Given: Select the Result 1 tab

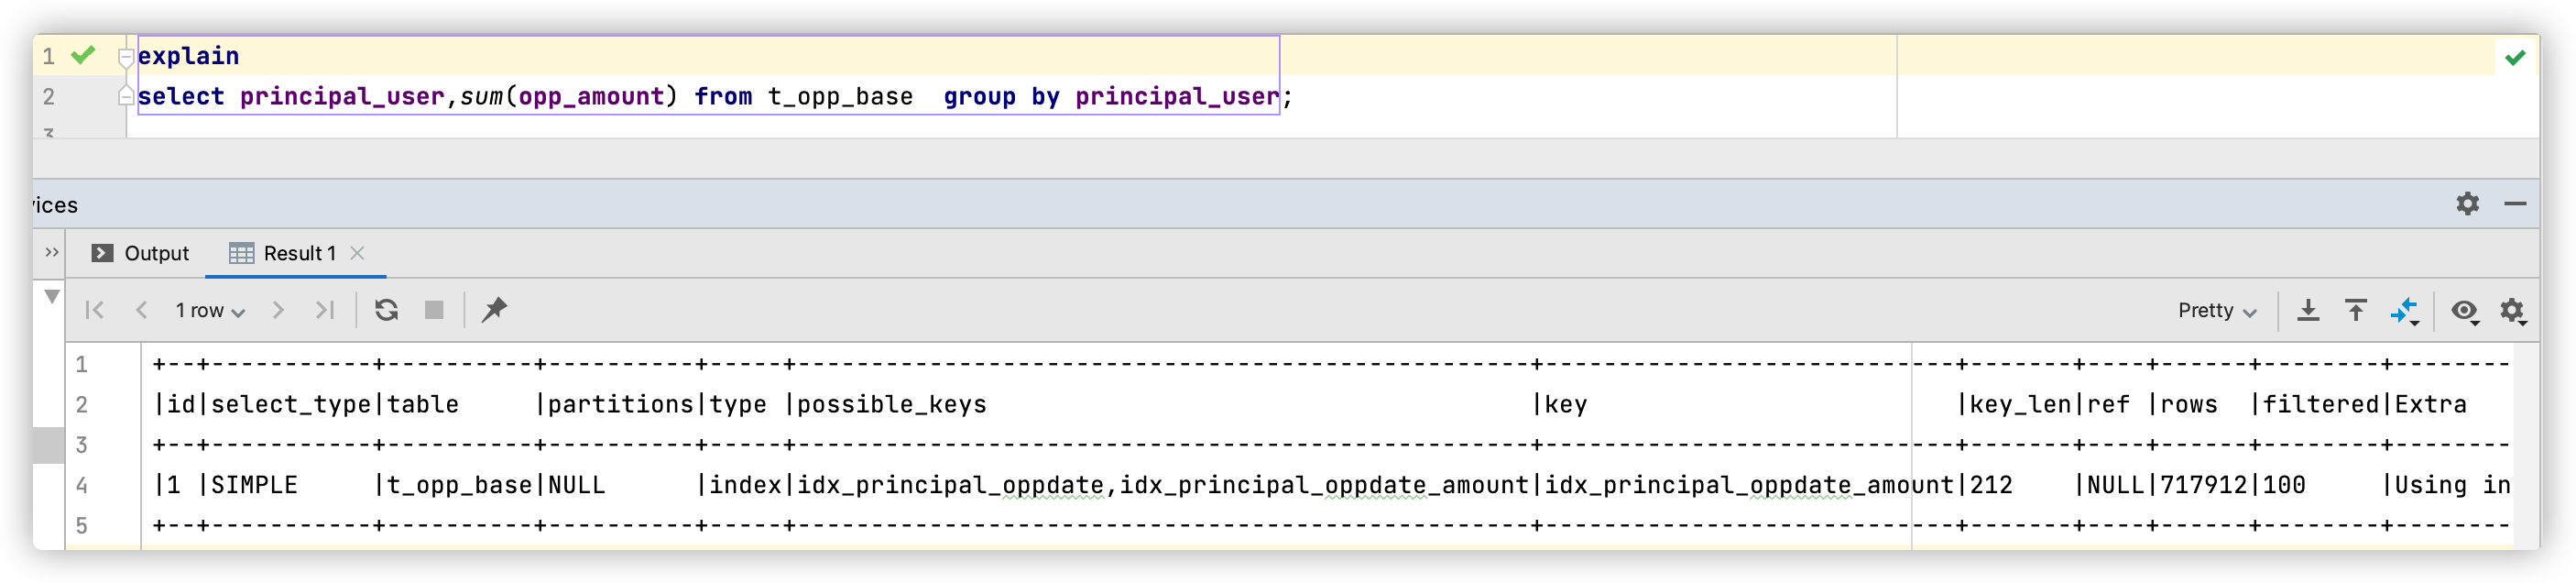Looking at the screenshot, I should coord(299,253).
